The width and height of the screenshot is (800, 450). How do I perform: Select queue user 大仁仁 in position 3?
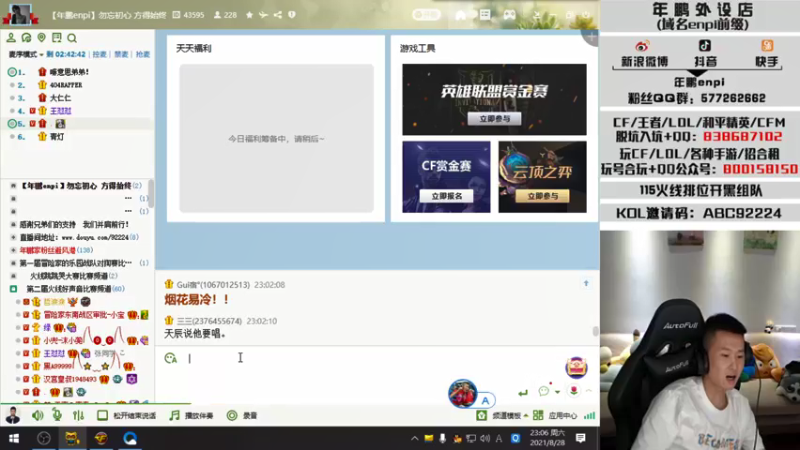coord(60,98)
